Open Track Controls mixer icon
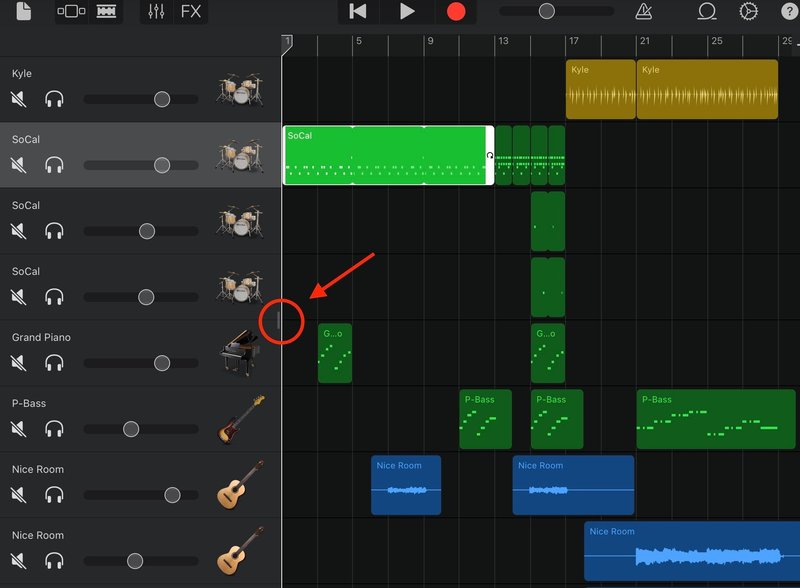This screenshot has width=800, height=588. pos(156,11)
